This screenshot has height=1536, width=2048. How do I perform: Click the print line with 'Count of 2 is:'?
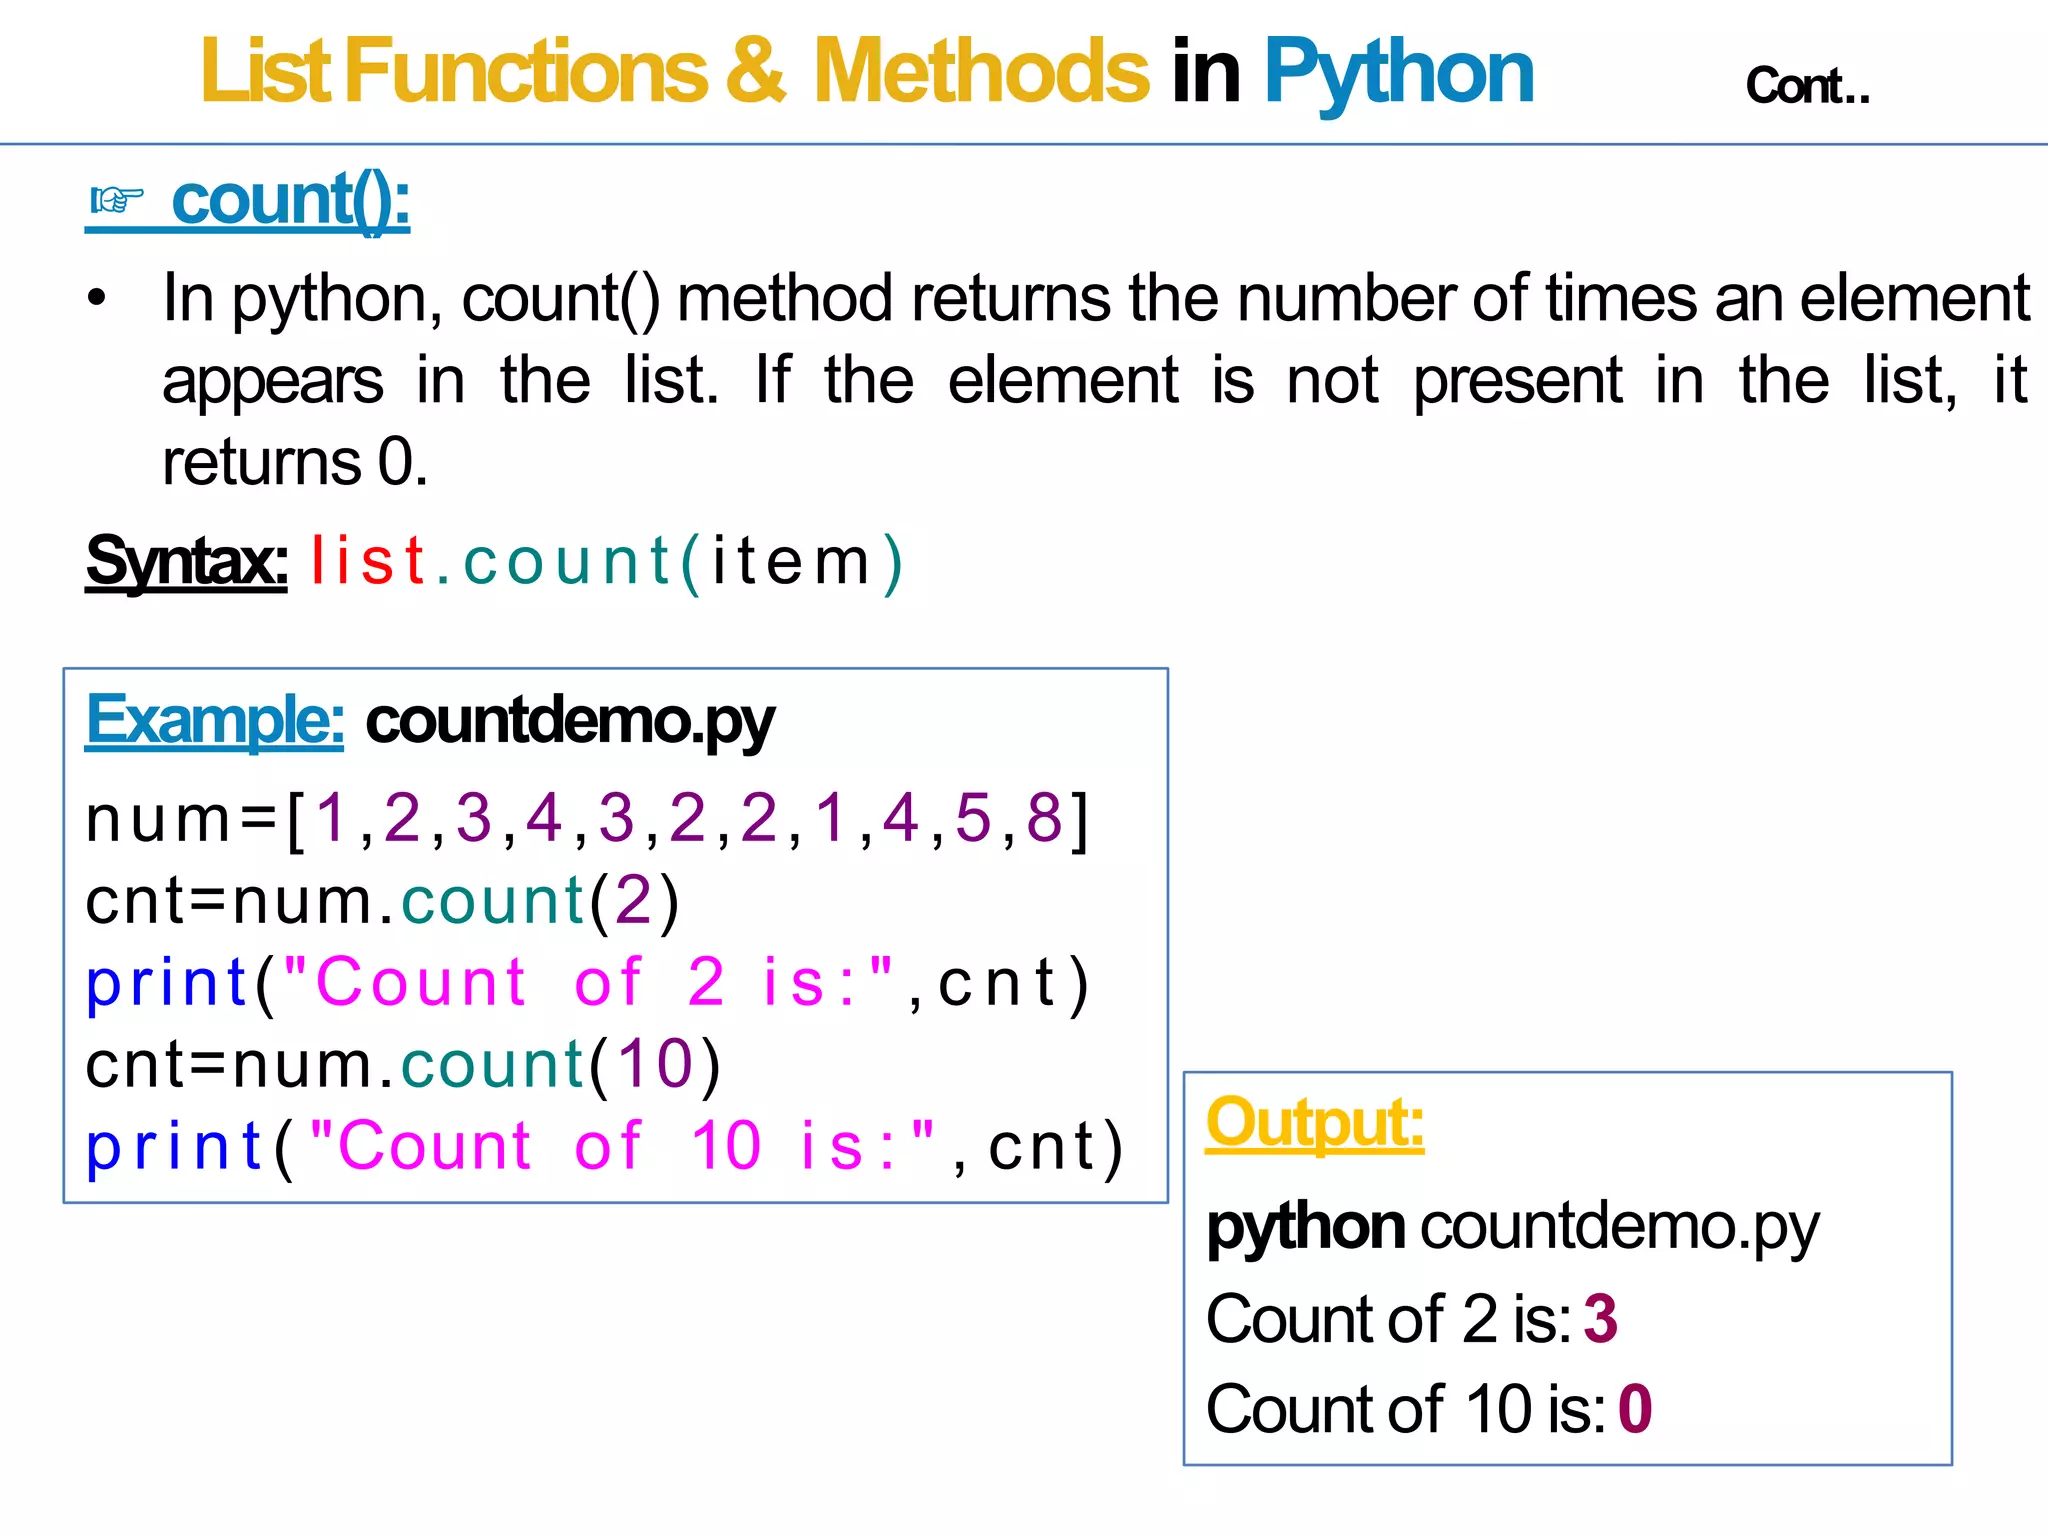pos(587,983)
